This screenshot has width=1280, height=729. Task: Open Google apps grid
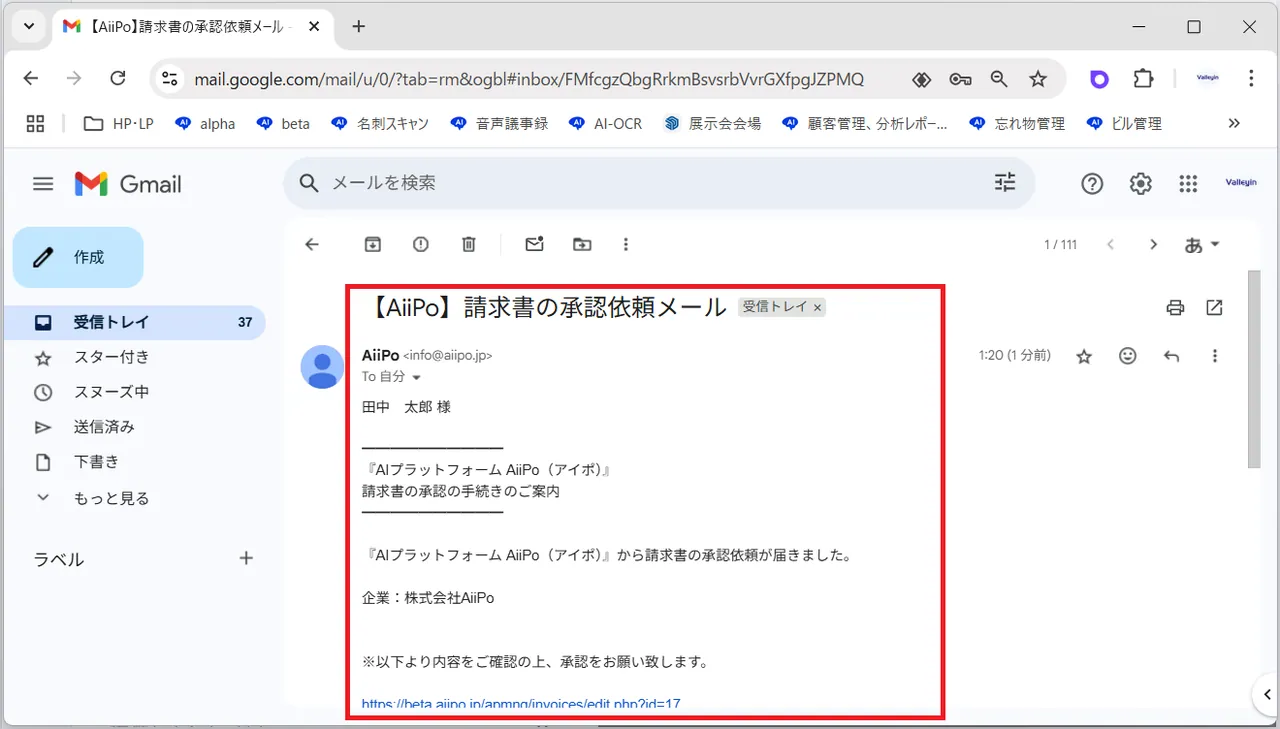click(1188, 184)
